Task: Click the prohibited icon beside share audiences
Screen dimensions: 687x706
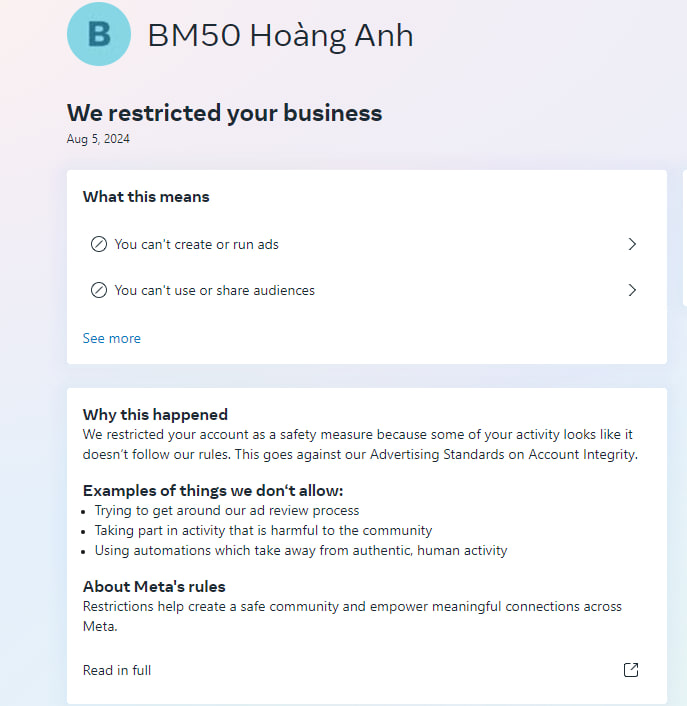Action: pyautogui.click(x=99, y=290)
